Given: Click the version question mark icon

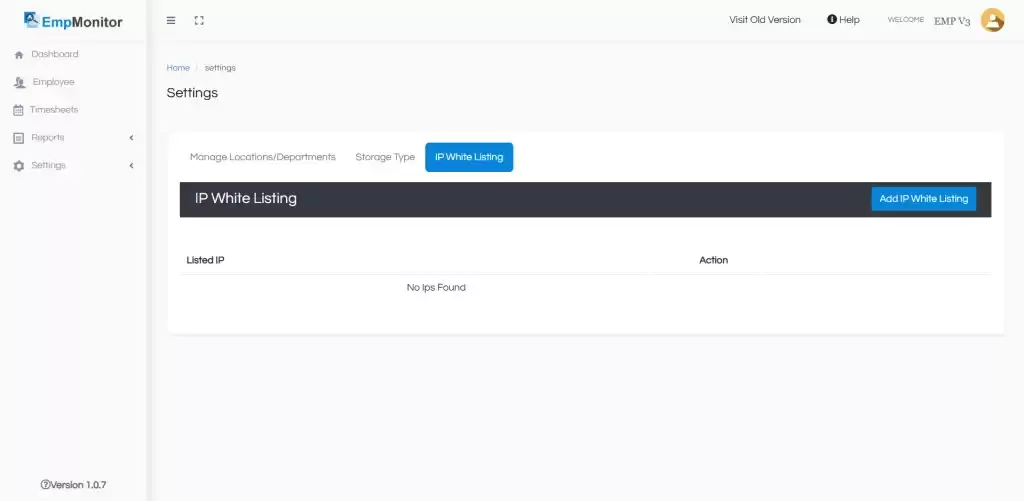Looking at the screenshot, I should tap(45, 485).
